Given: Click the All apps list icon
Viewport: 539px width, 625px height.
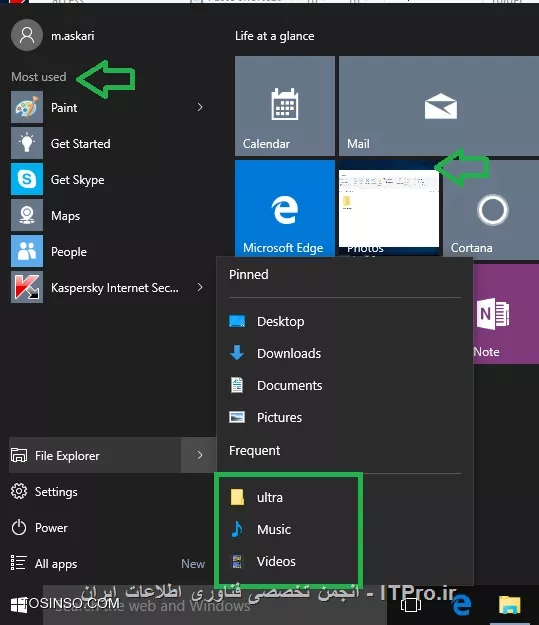Looking at the screenshot, I should pos(19,563).
